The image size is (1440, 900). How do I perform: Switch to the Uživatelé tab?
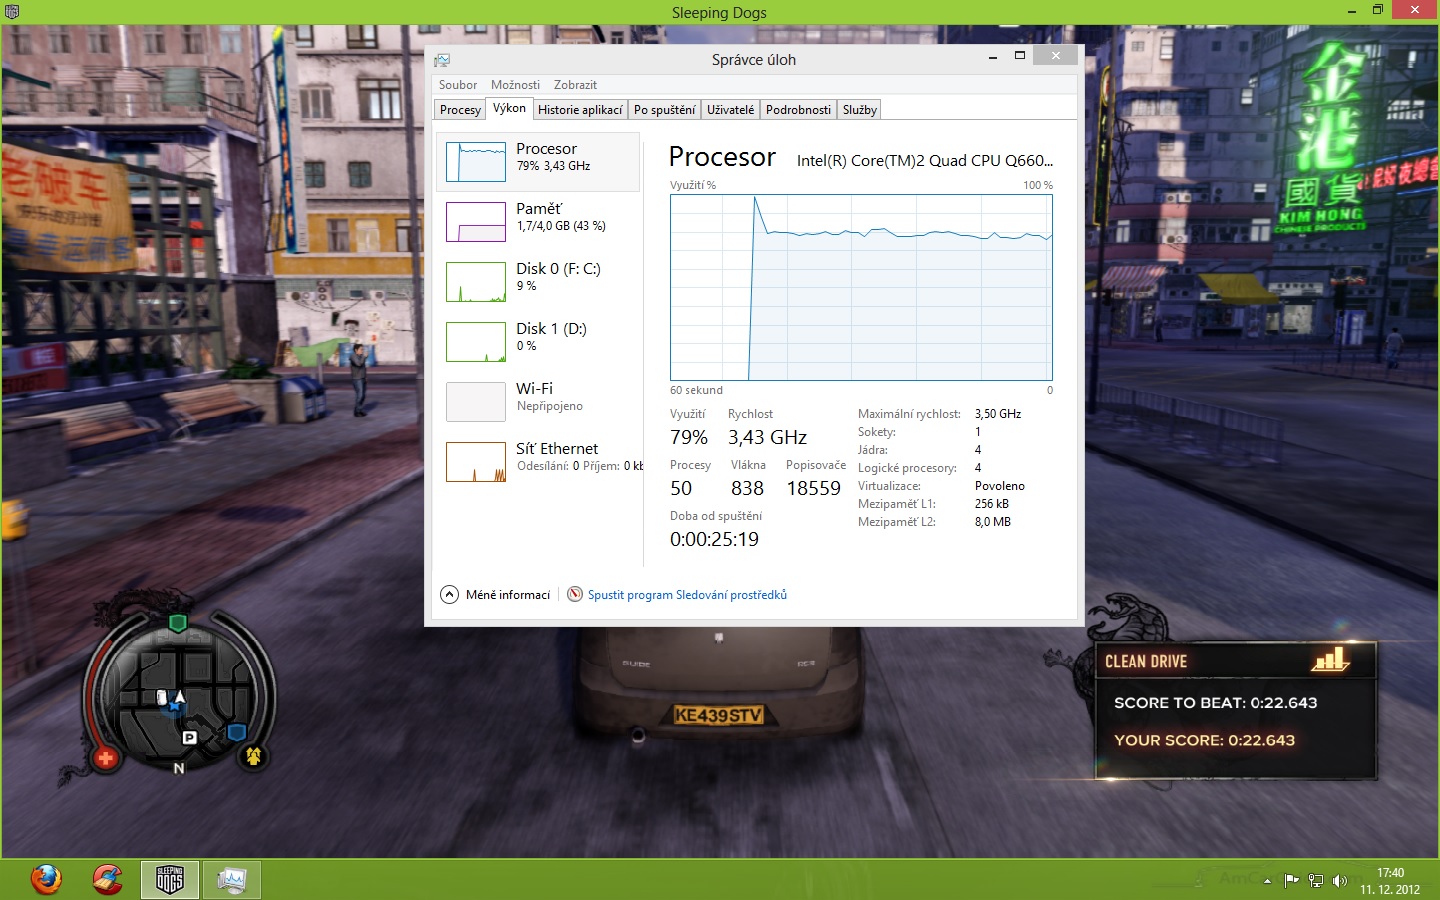[730, 110]
